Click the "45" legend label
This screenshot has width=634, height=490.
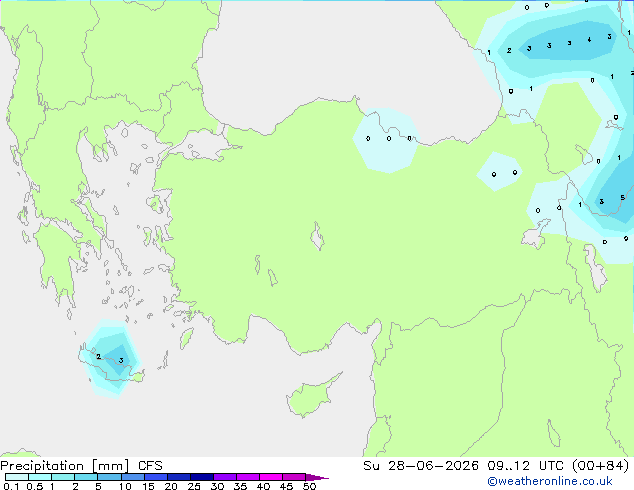(286, 486)
